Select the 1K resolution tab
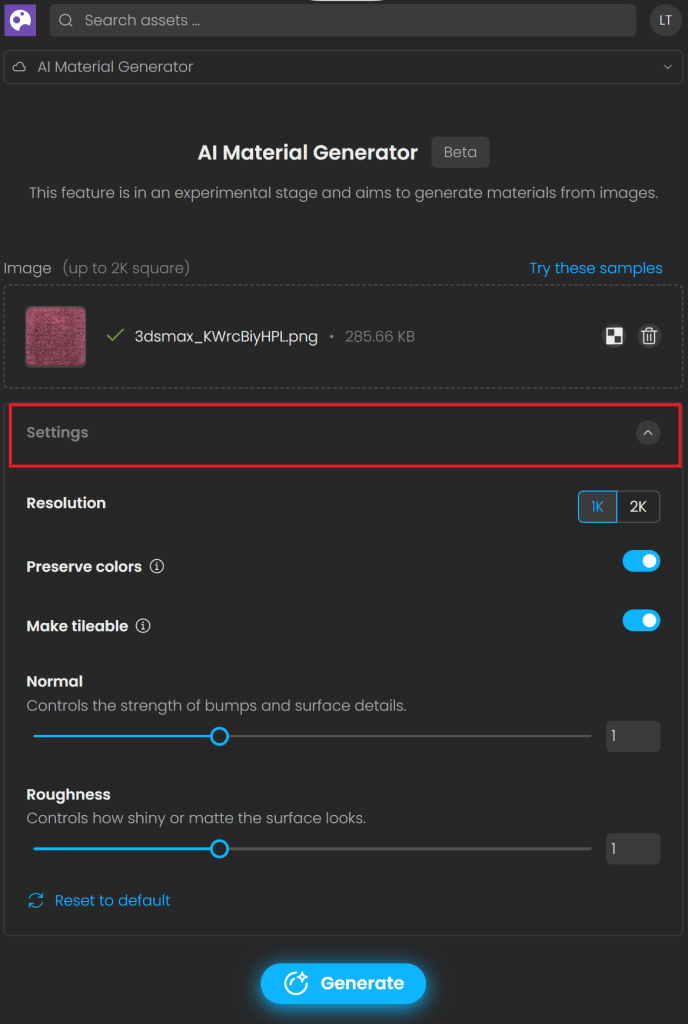Image resolution: width=688 pixels, height=1024 pixels. 597,506
